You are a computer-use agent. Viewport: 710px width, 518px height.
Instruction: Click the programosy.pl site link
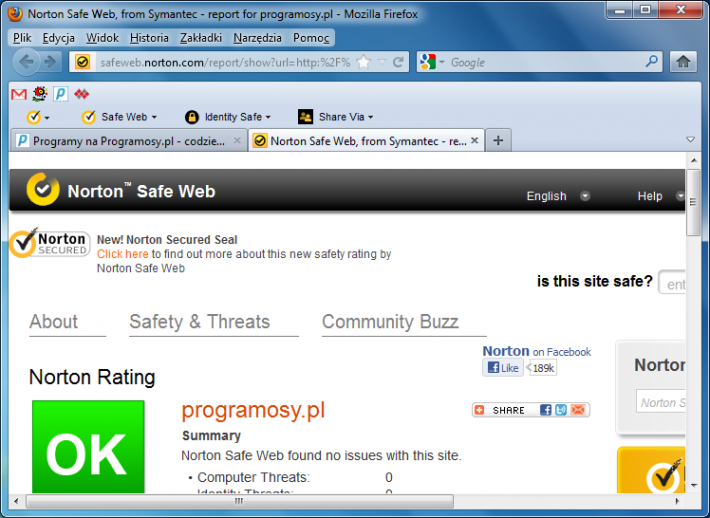(x=253, y=411)
